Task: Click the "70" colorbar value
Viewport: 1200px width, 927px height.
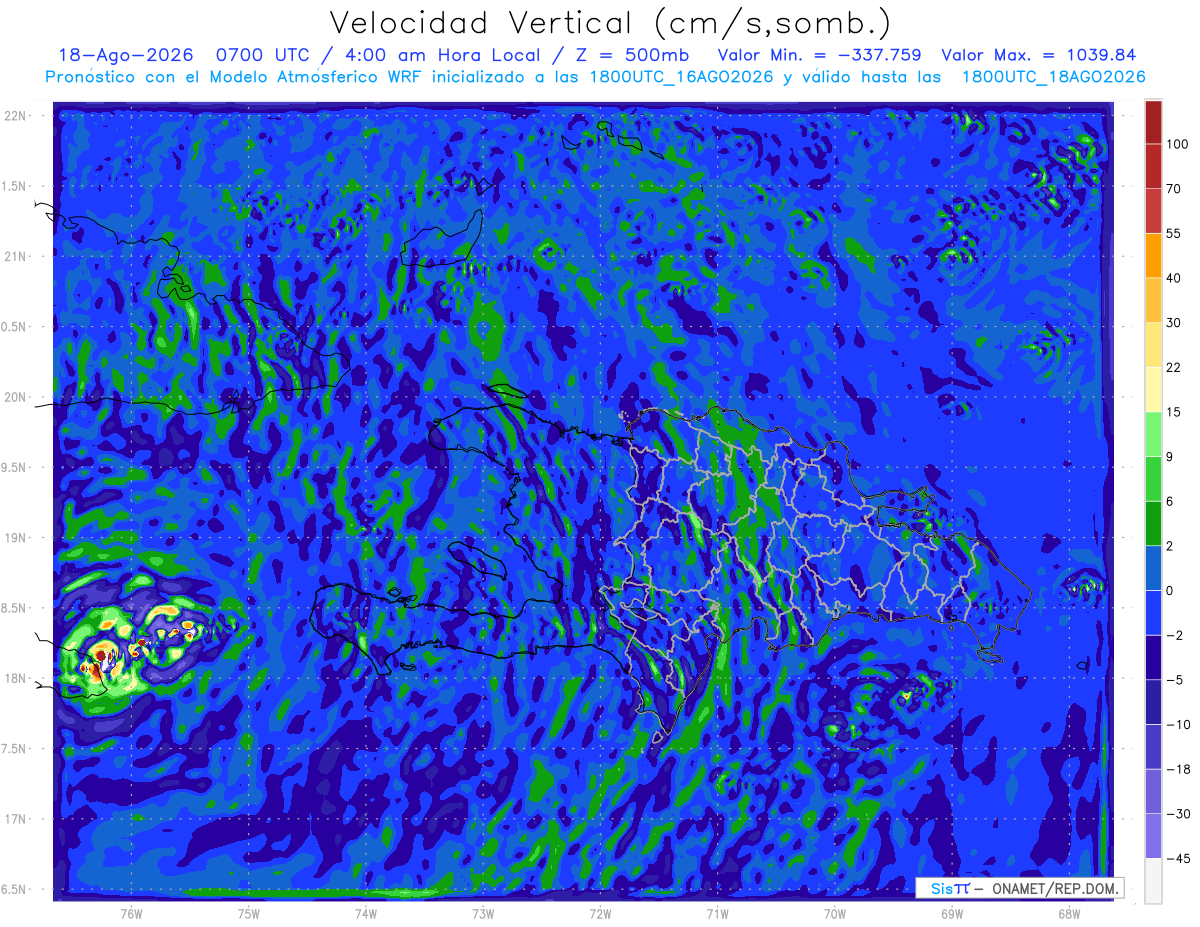Action: pos(1174,189)
